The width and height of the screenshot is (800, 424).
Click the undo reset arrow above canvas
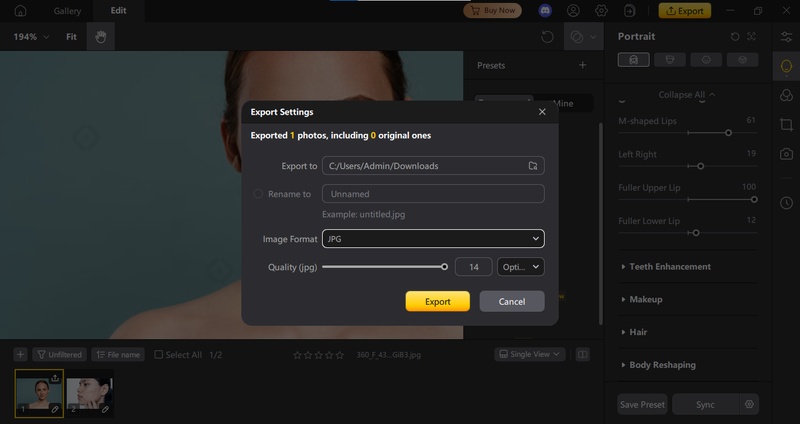(x=547, y=37)
